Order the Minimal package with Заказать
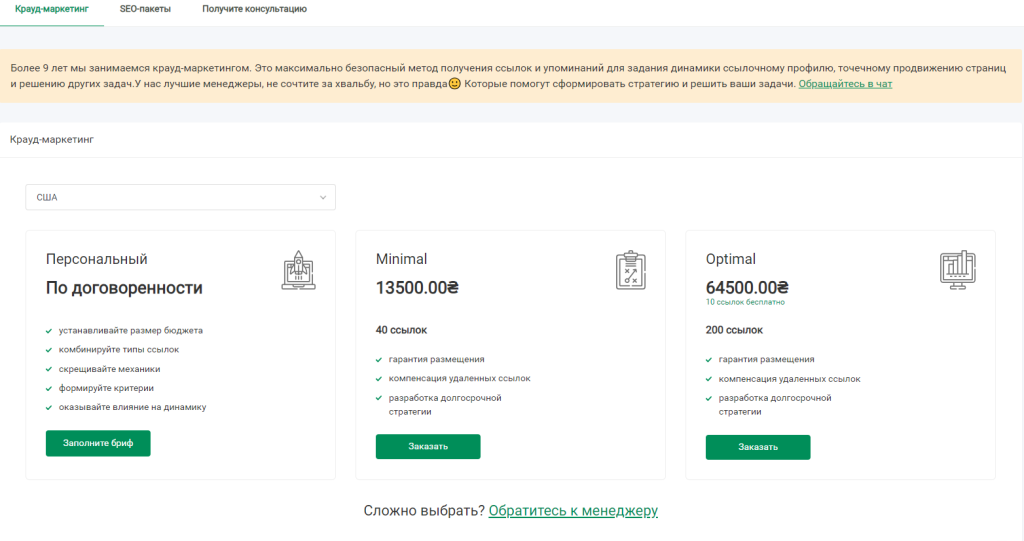 click(x=428, y=446)
